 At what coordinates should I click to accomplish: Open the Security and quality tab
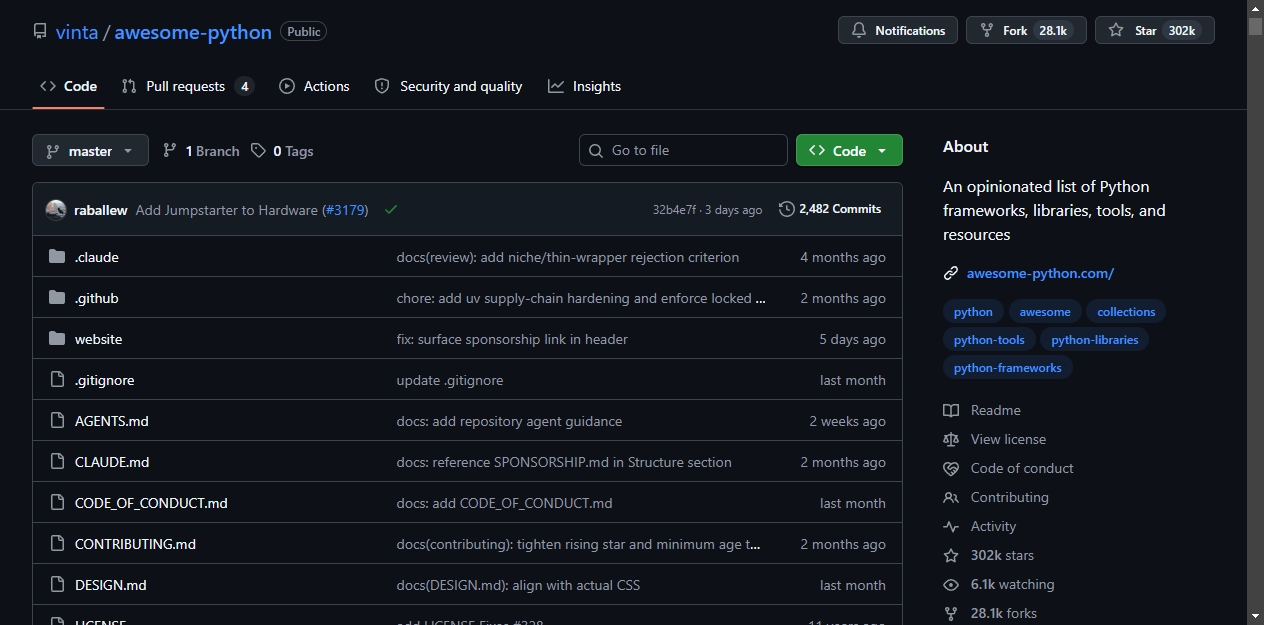tap(448, 86)
